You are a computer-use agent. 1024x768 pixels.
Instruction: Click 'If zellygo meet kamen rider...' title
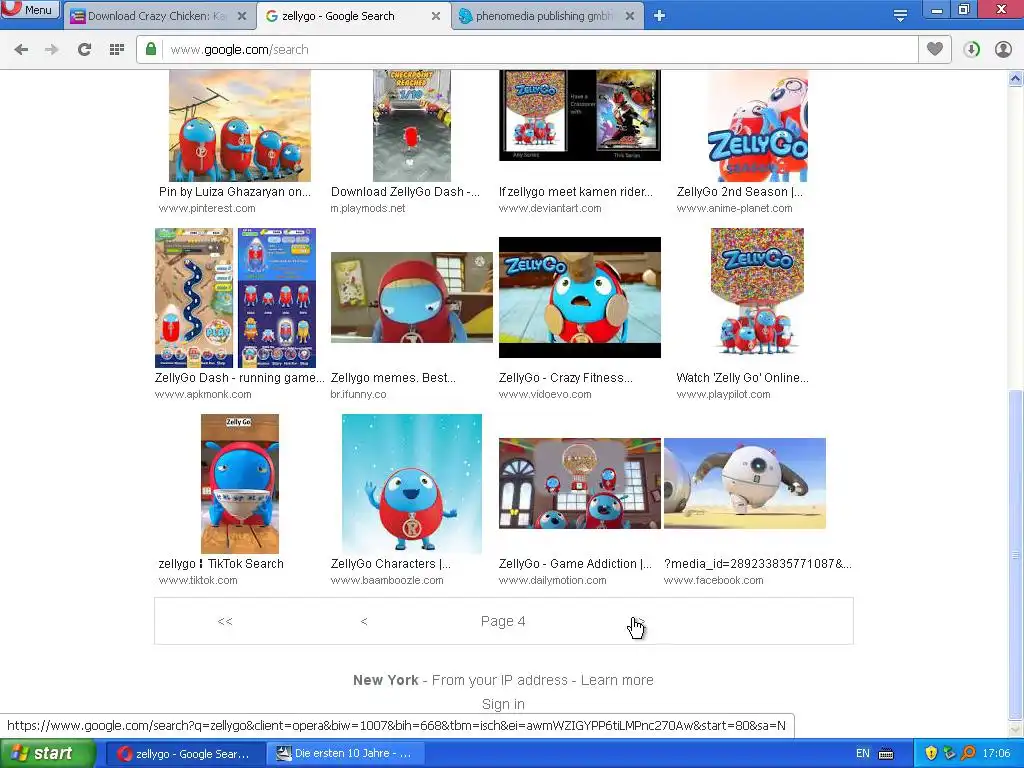click(575, 192)
